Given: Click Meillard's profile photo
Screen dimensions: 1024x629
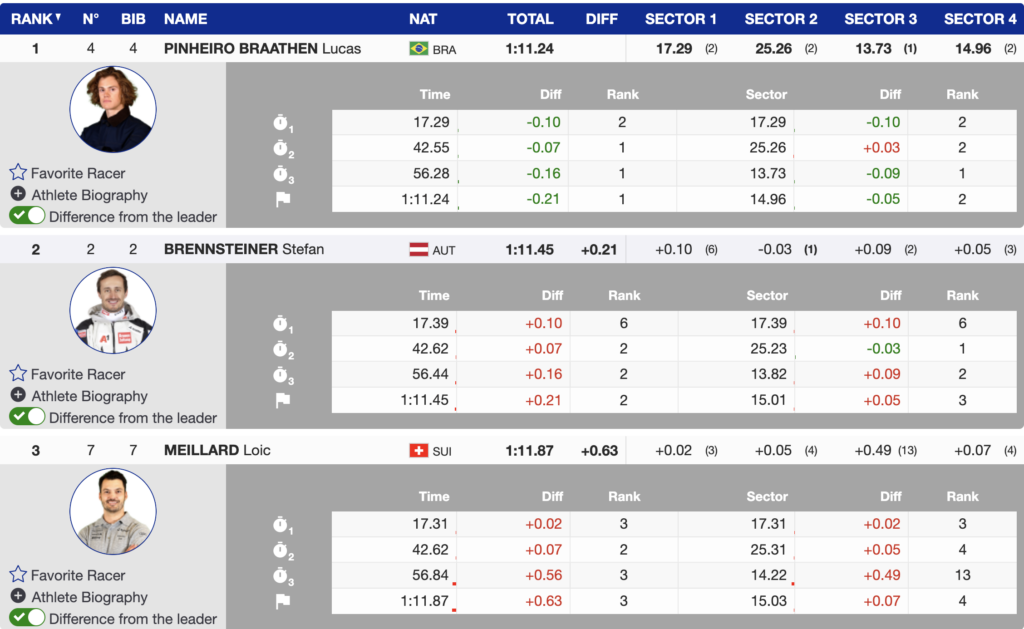Looking at the screenshot, I should point(113,512).
